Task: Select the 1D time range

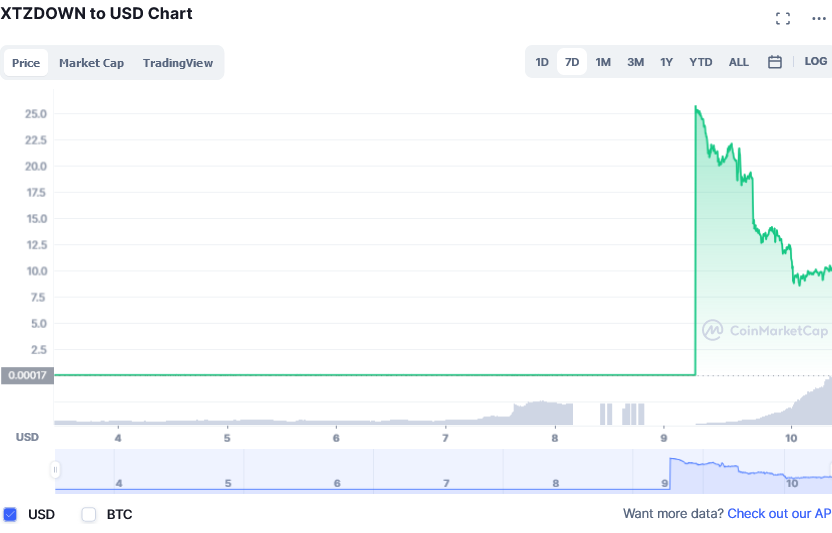Action: point(542,62)
